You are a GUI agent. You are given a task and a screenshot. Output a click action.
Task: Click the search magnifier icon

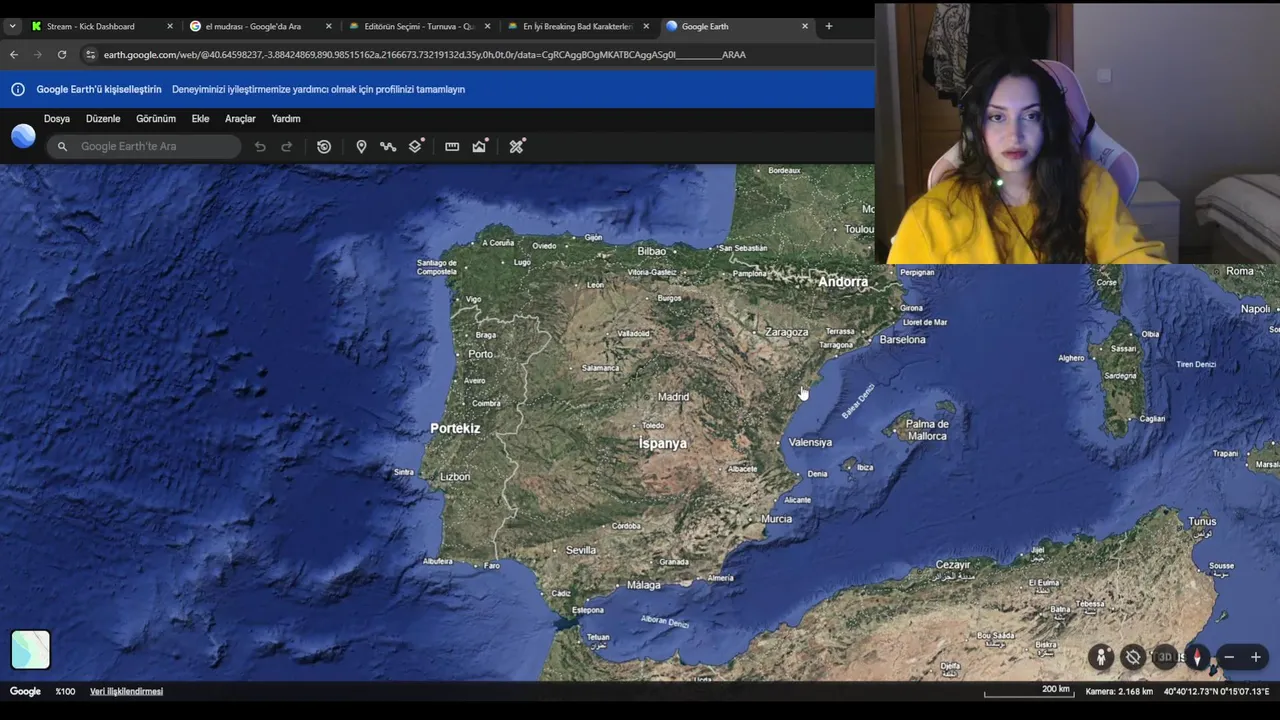[x=62, y=146]
